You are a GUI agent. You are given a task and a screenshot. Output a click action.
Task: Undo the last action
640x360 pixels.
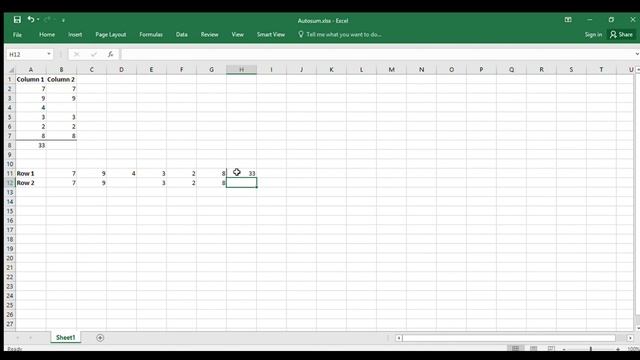click(x=31, y=19)
